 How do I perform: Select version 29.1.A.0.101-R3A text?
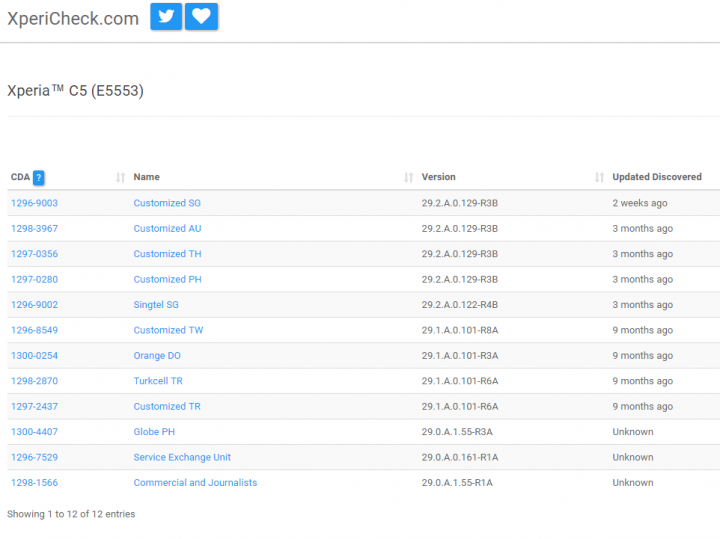pyautogui.click(x=460, y=356)
